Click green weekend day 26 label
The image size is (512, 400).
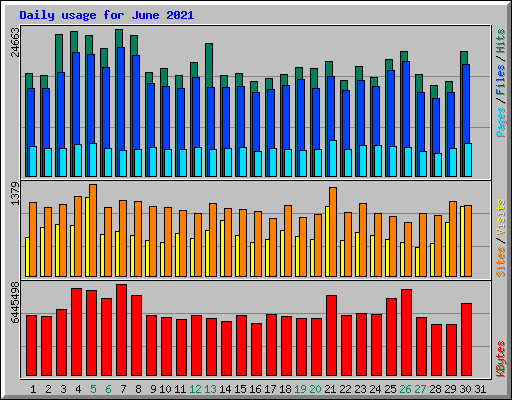point(405,389)
